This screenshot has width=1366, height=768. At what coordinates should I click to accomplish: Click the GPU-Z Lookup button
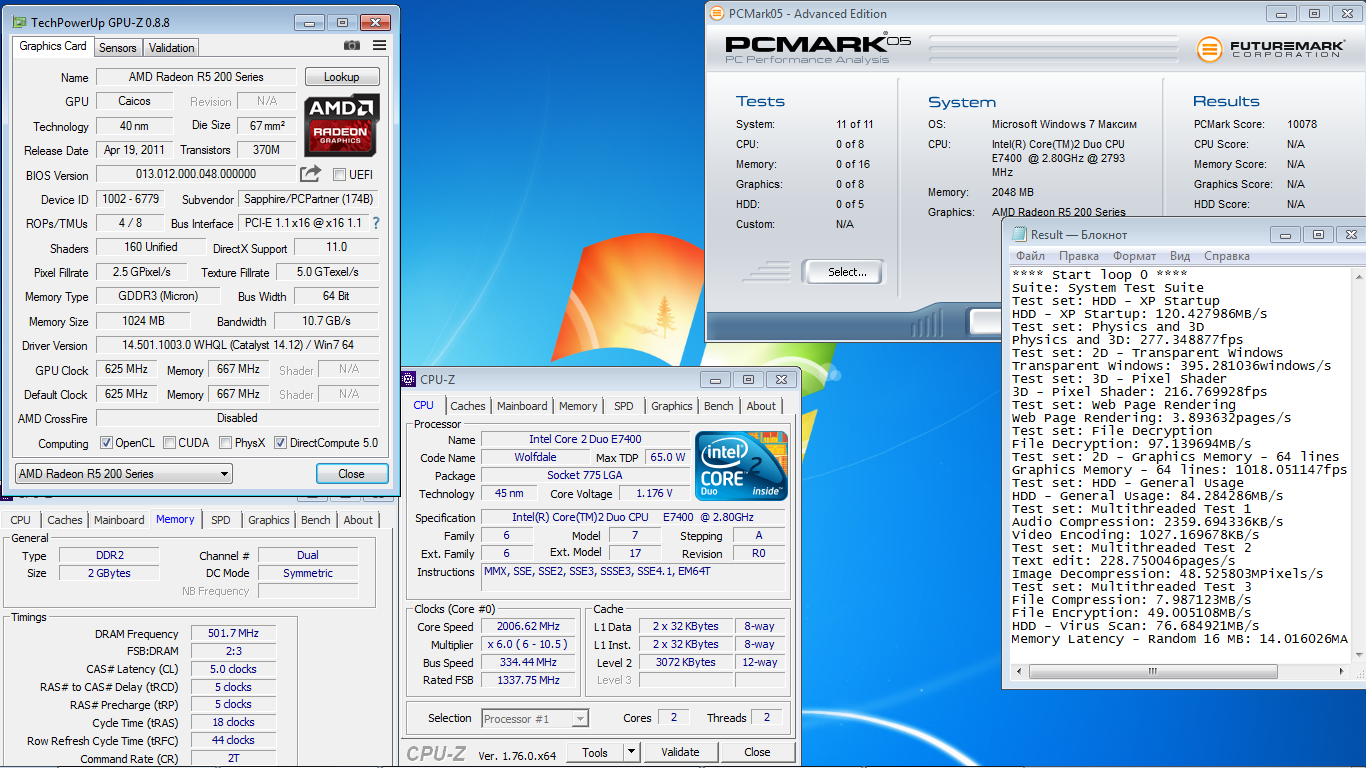coord(342,77)
